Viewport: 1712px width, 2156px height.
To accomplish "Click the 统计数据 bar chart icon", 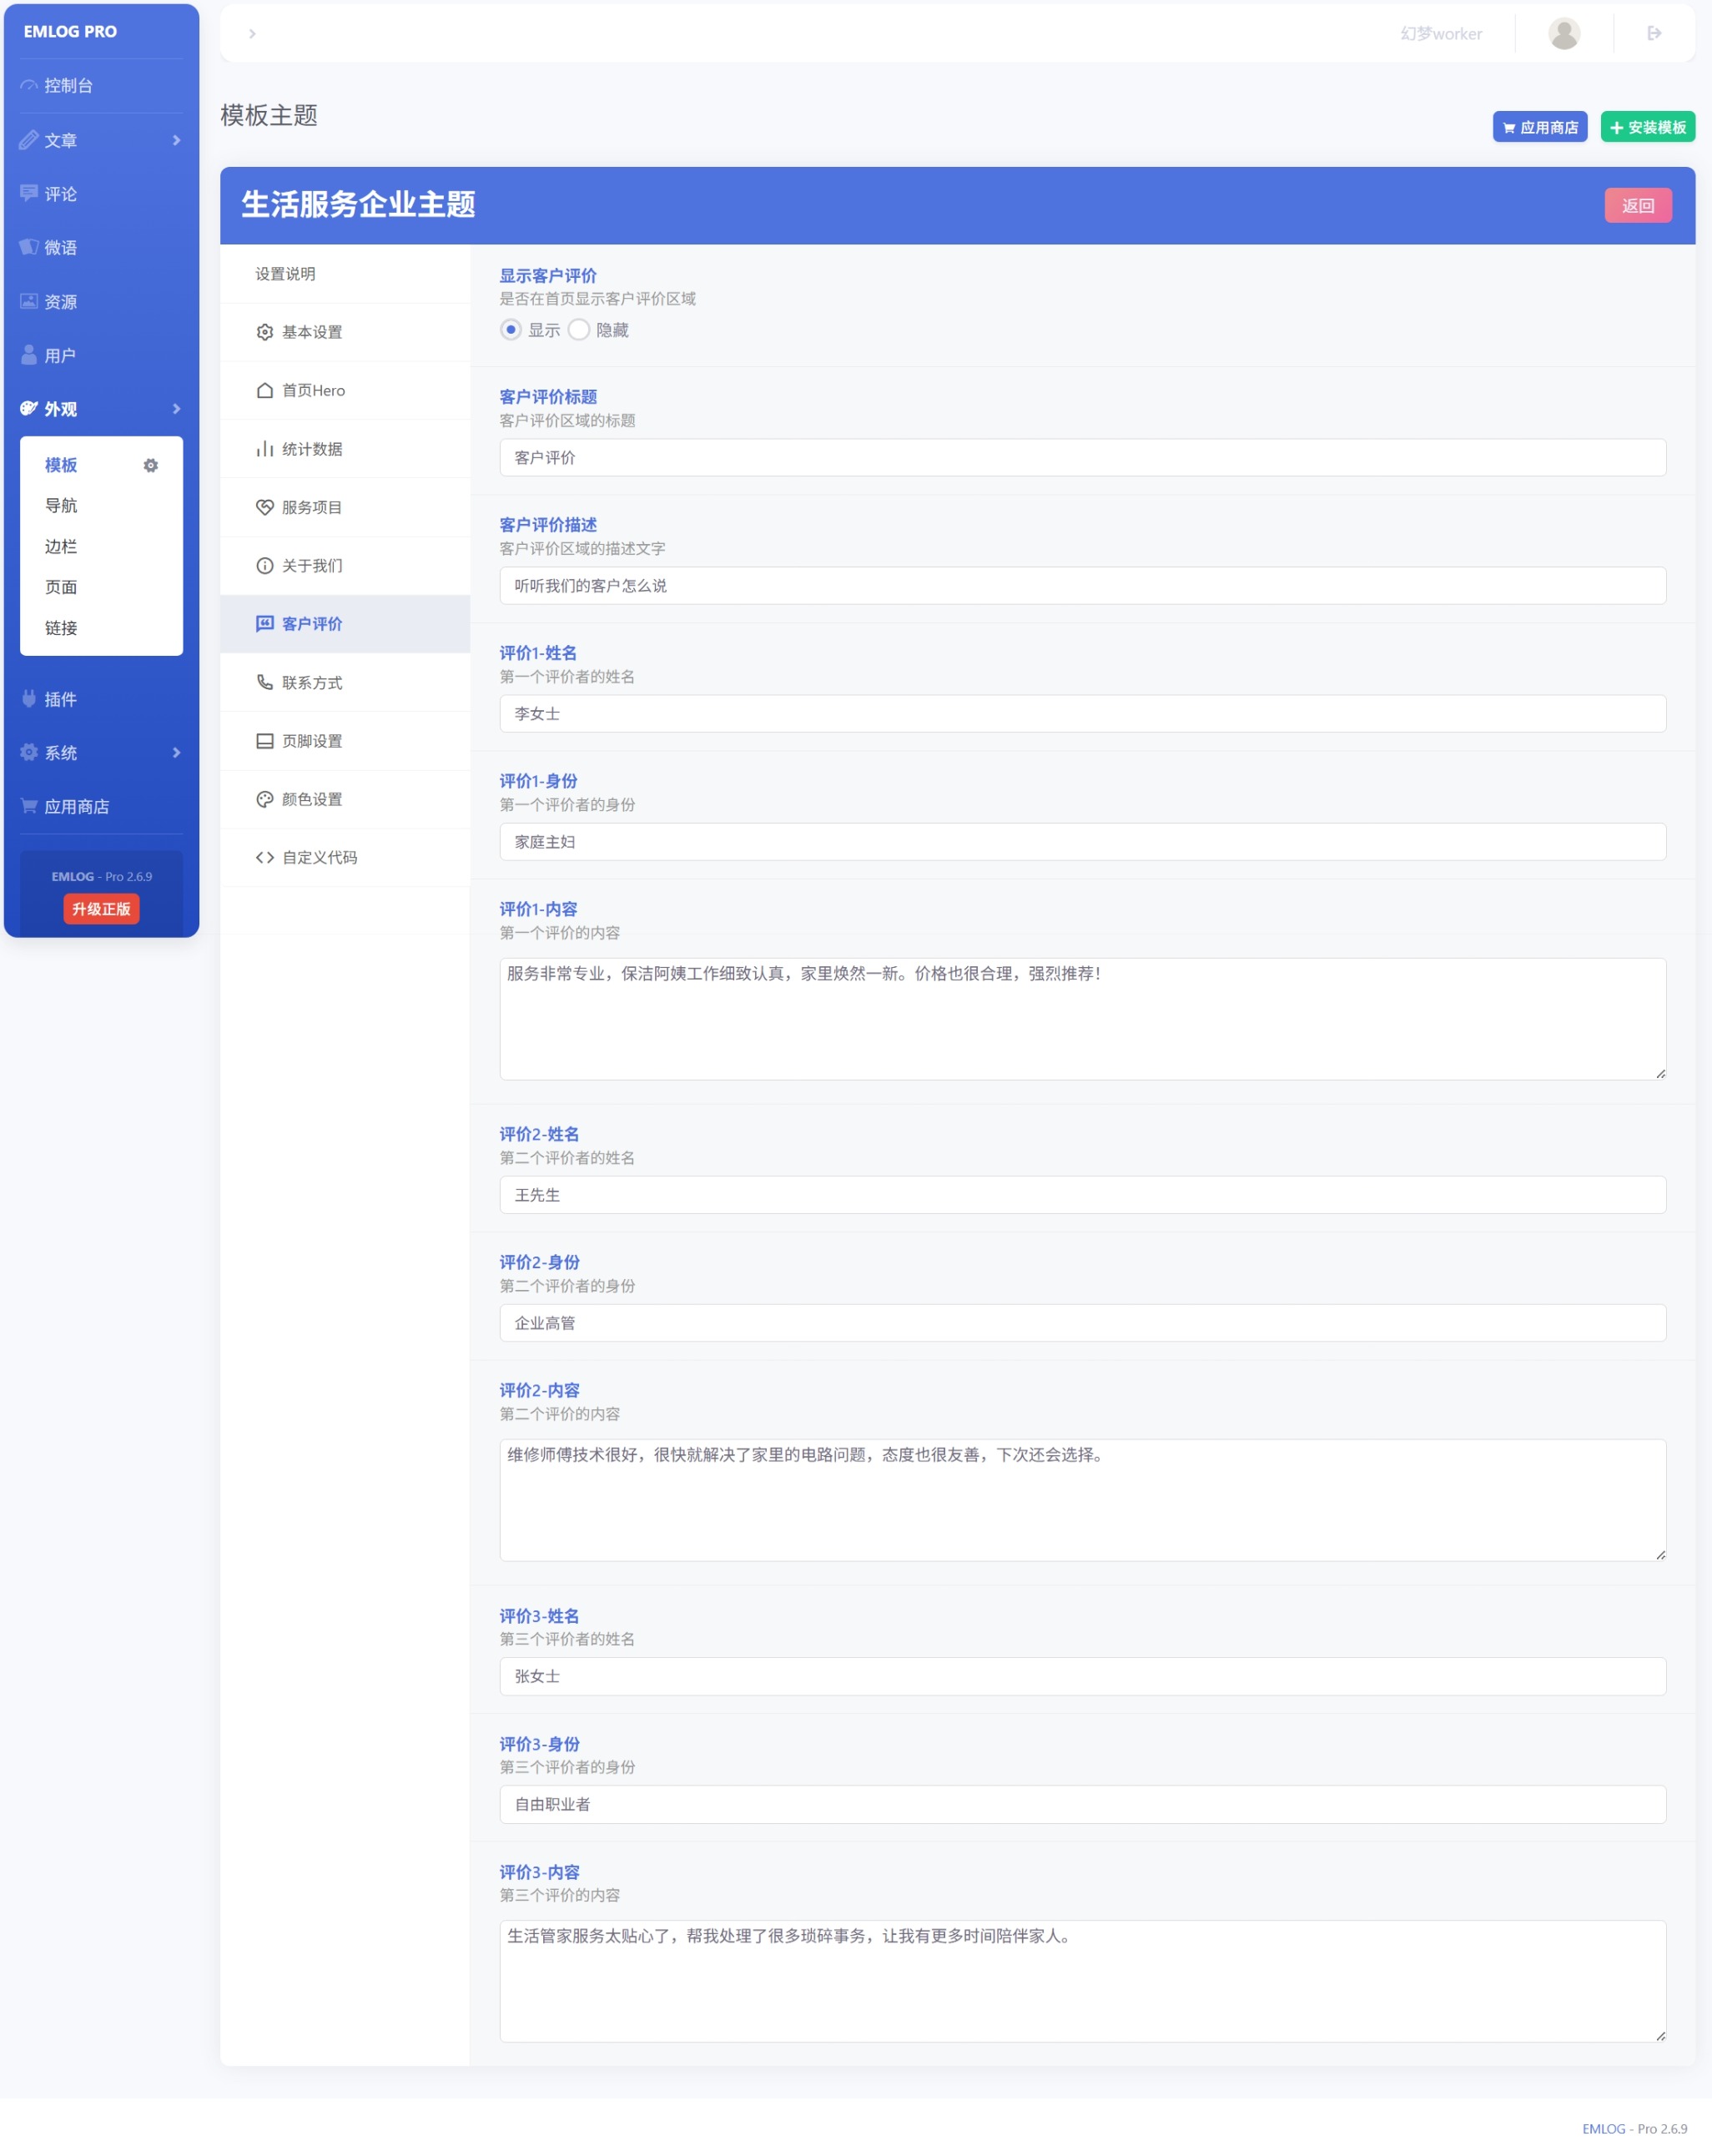I will pyautogui.click(x=264, y=449).
